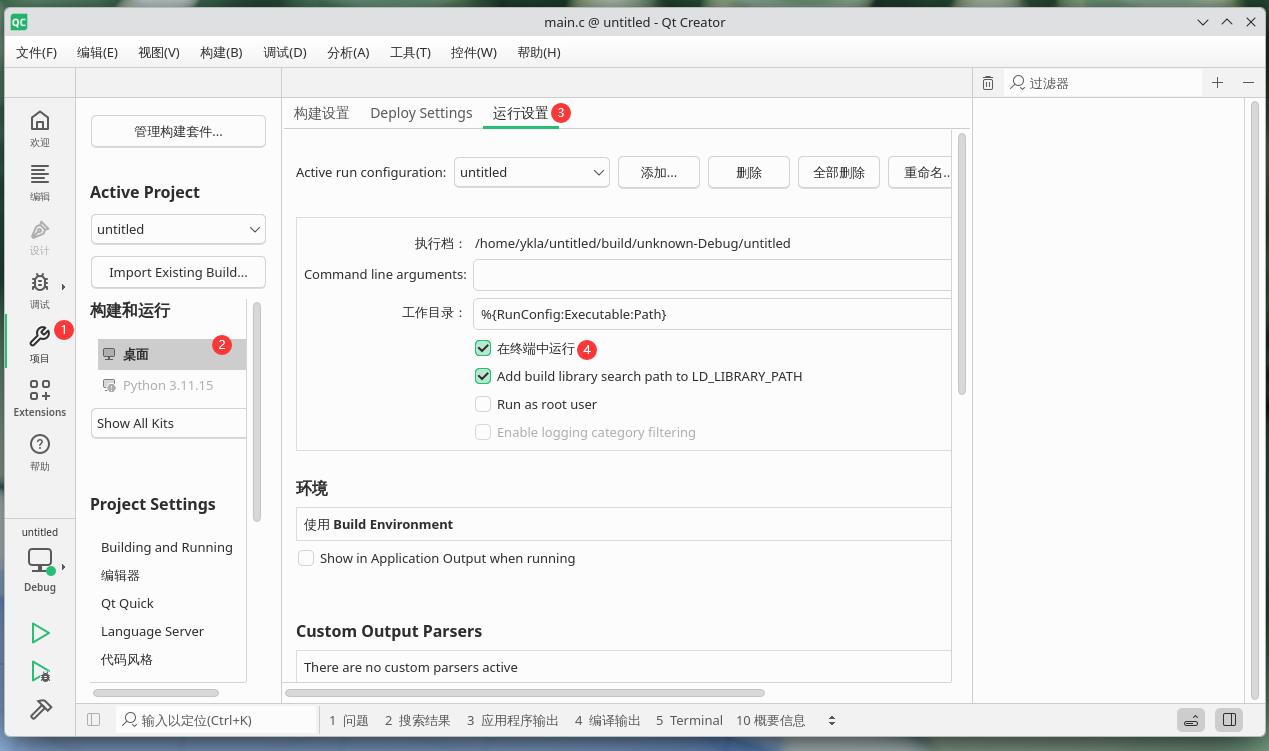The image size is (1269, 751).
Task: Open Qt Quick project settings
Action: (128, 603)
